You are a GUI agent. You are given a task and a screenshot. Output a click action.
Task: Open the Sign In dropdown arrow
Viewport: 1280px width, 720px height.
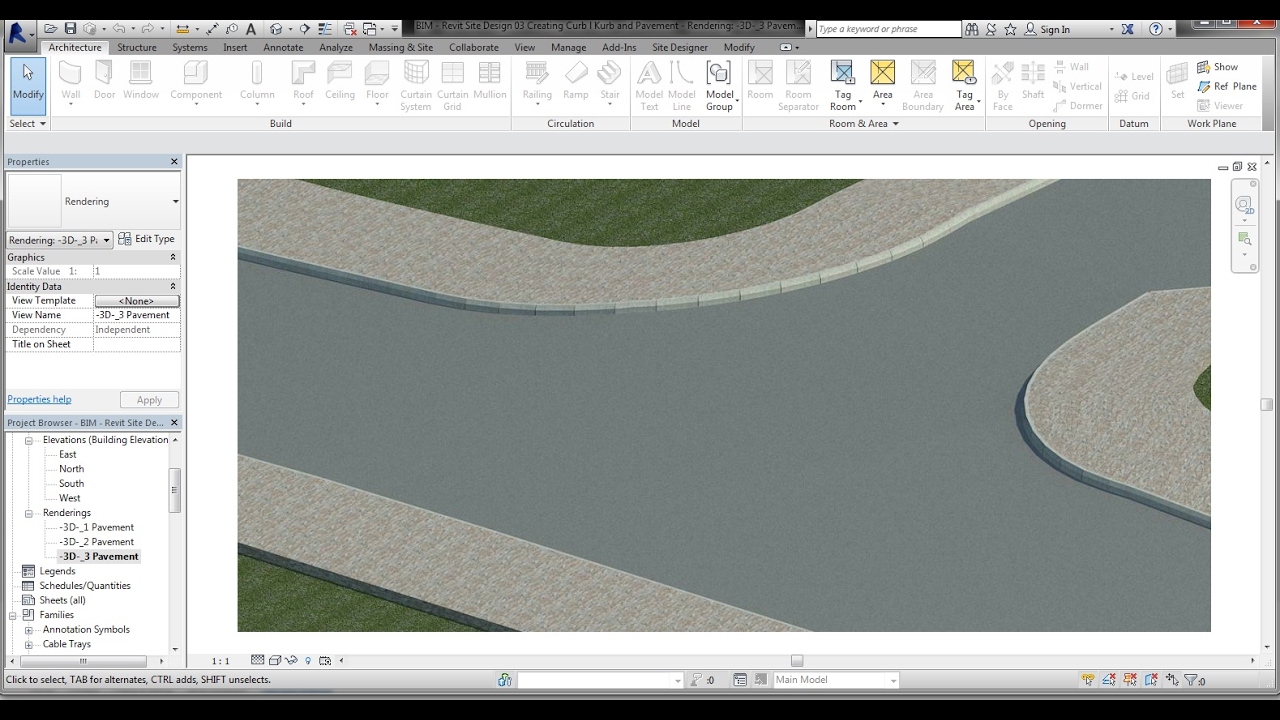click(x=1111, y=30)
